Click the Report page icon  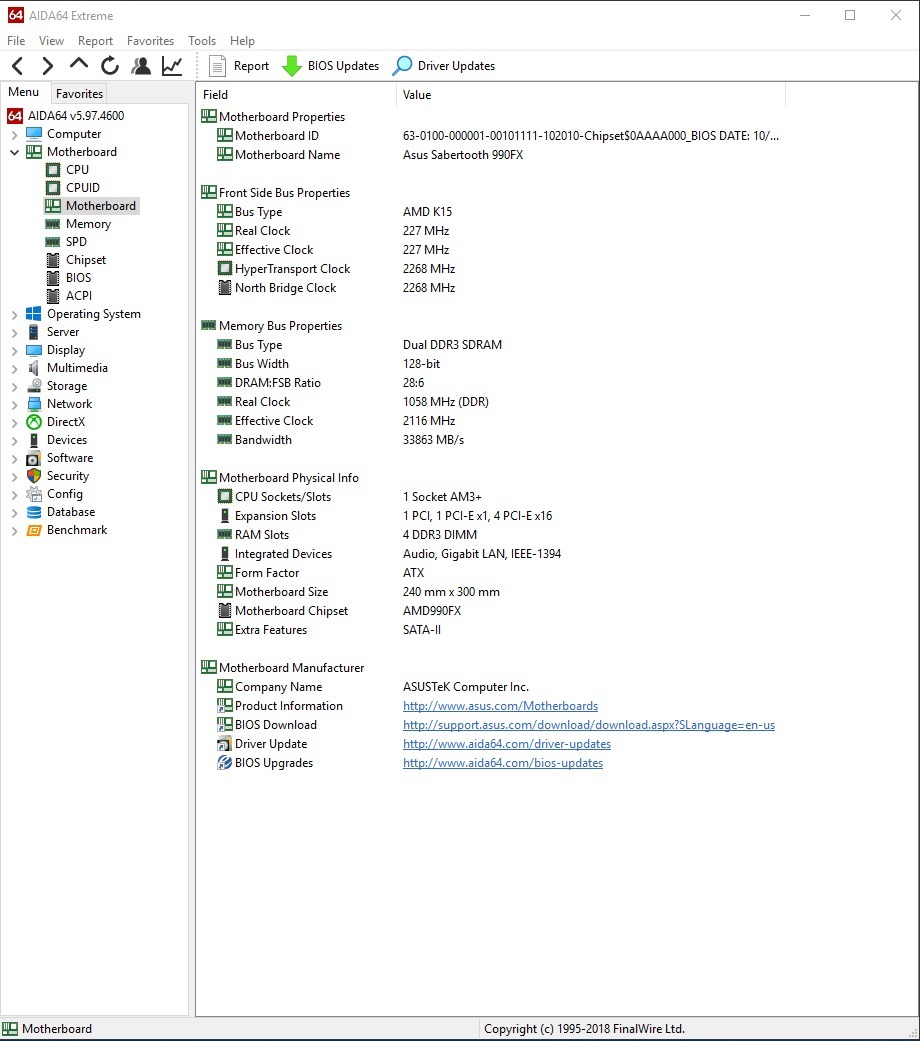click(217, 66)
